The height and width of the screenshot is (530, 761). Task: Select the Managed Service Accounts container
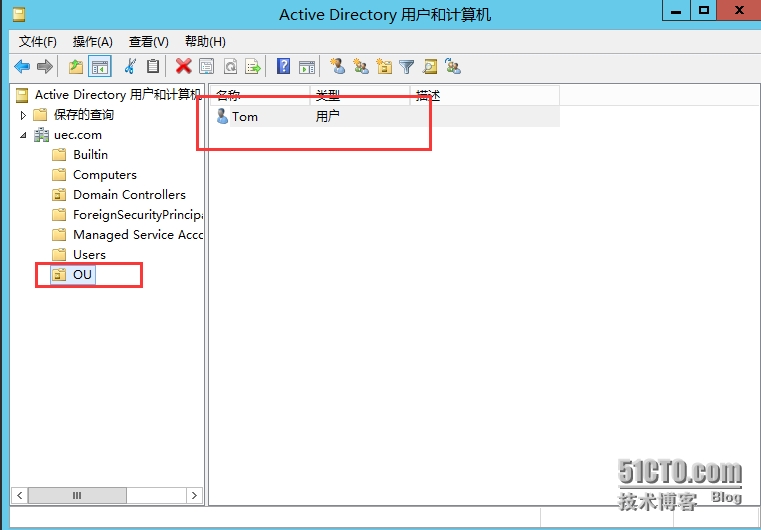pos(127,234)
